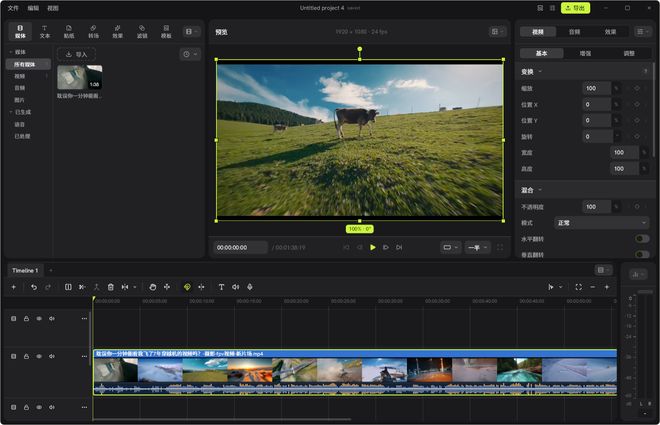Toggle the 水平翻转 horizontal flip switch

642,239
